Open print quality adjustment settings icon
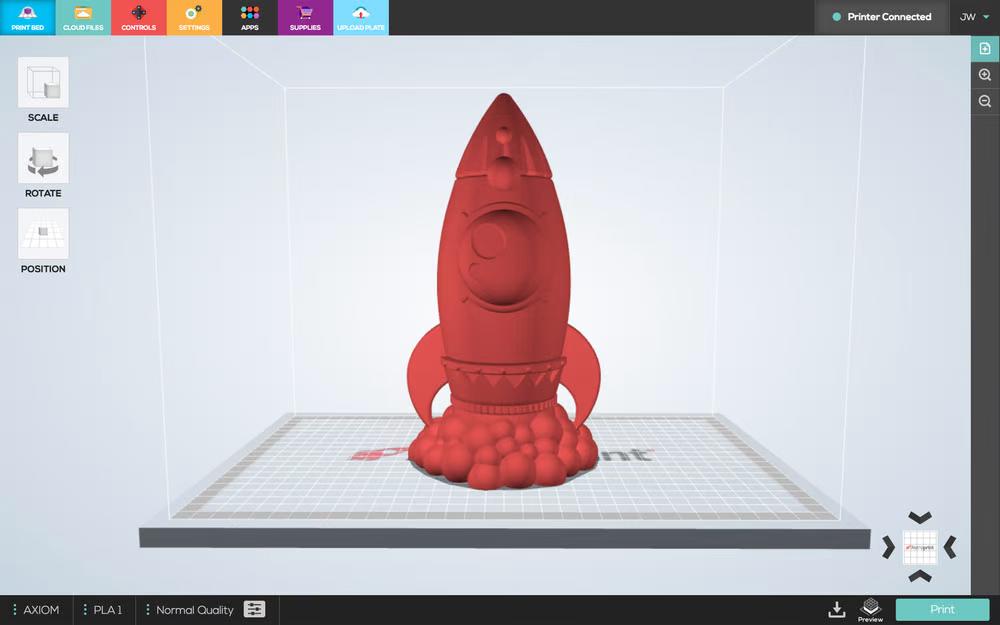Screen dimensions: 1000x625 [255, 609]
